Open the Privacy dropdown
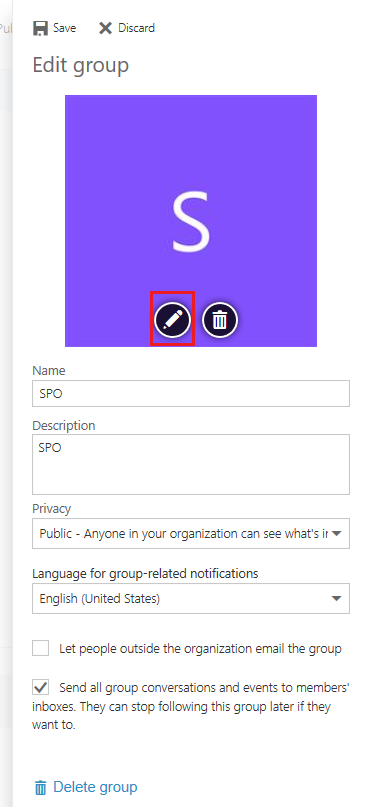Viewport: 369px width, 807px height. (x=191, y=534)
